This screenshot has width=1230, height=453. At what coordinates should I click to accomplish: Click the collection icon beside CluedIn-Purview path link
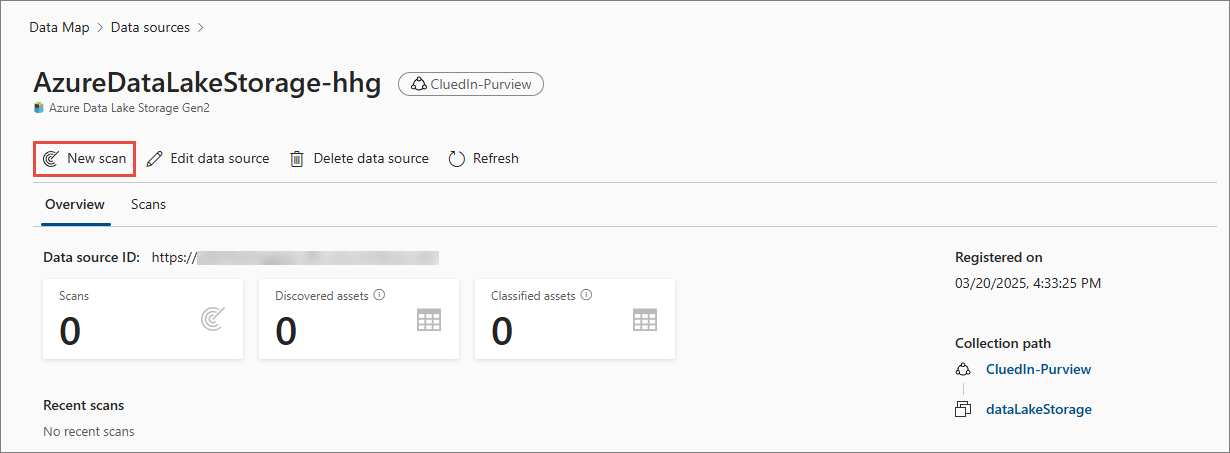pos(963,369)
